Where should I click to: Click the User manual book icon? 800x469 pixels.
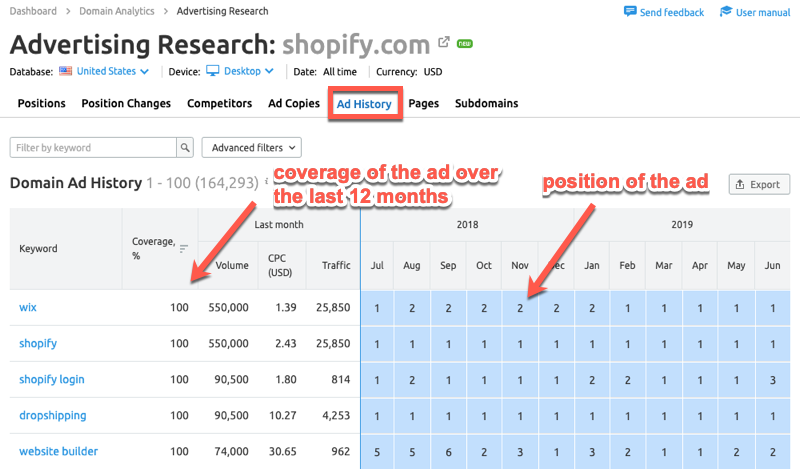pyautogui.click(x=725, y=12)
